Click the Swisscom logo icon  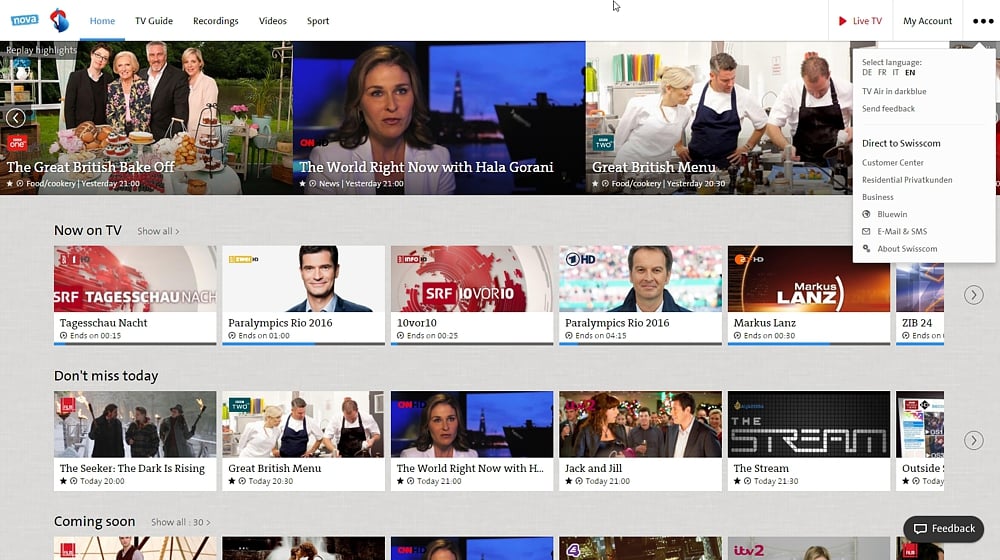tap(59, 20)
